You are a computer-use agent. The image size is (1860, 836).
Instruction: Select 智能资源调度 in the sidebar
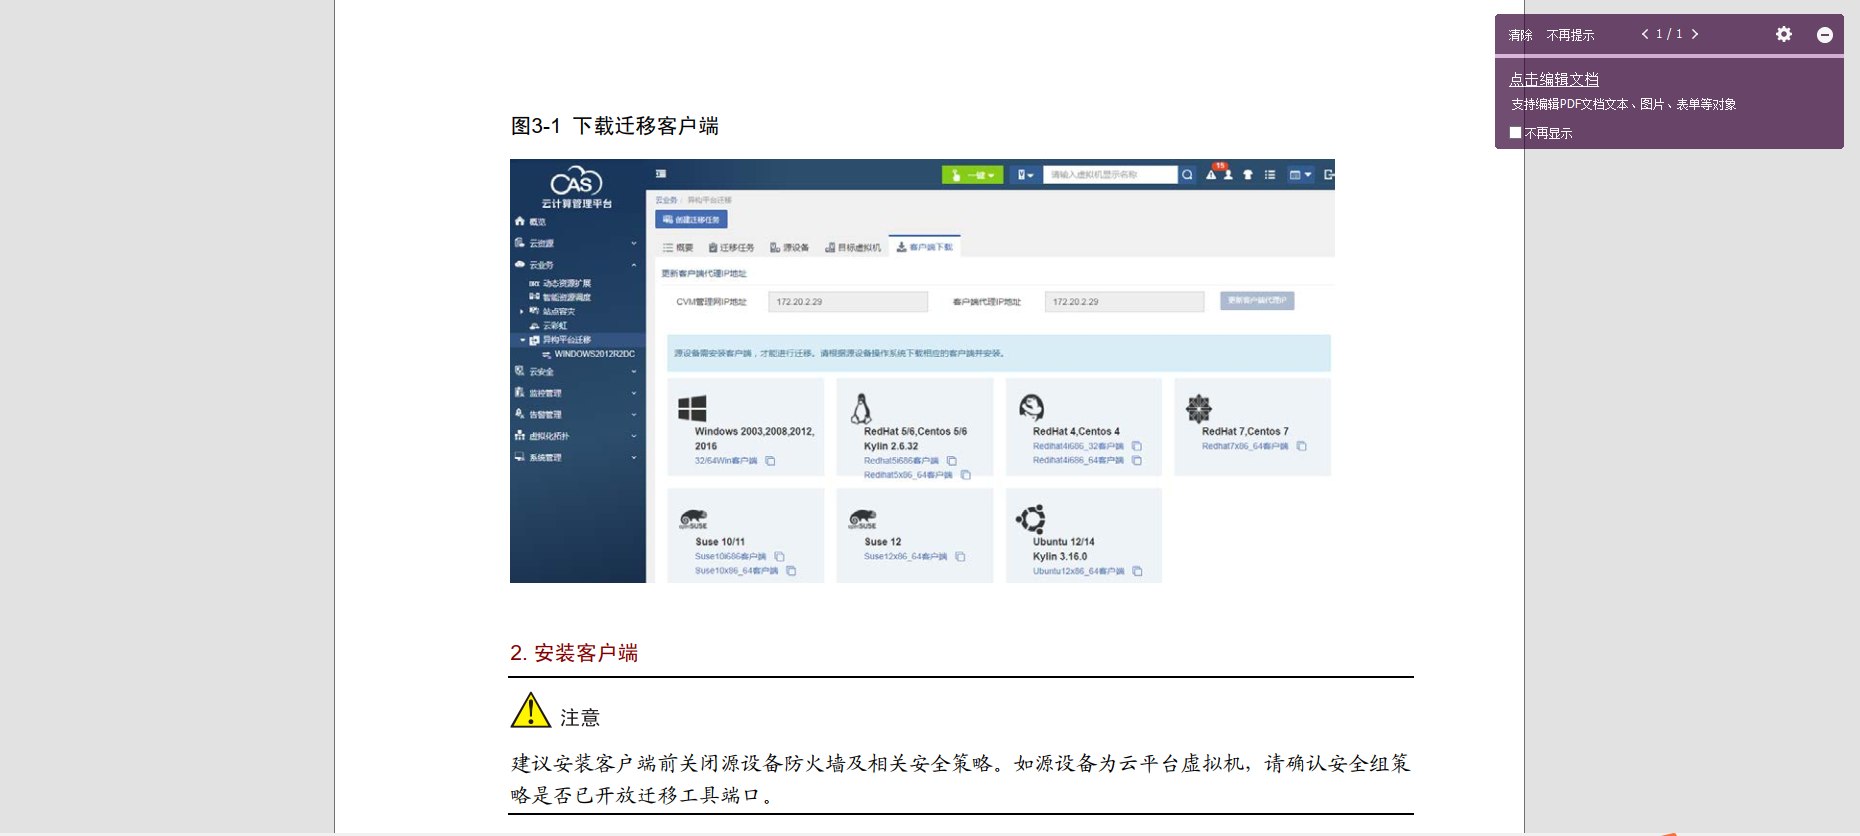coord(567,298)
